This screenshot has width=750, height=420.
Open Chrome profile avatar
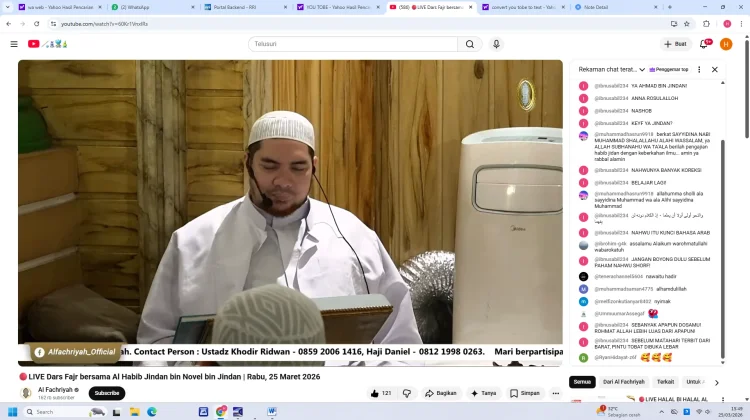[727, 23]
